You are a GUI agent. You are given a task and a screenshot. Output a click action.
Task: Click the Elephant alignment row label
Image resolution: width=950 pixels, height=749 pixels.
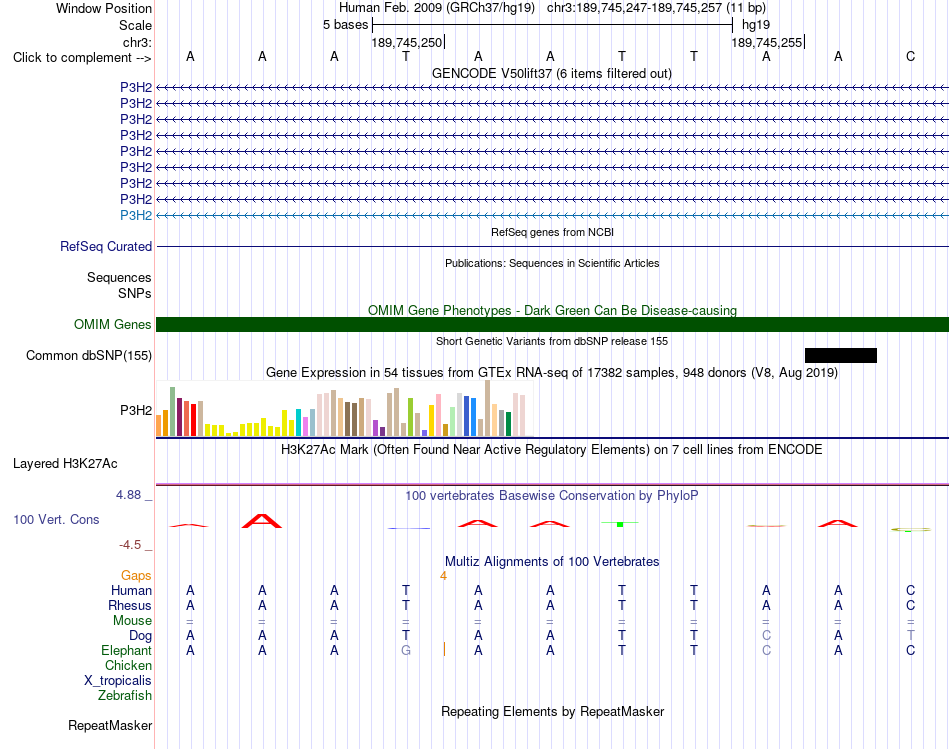[x=126, y=650]
